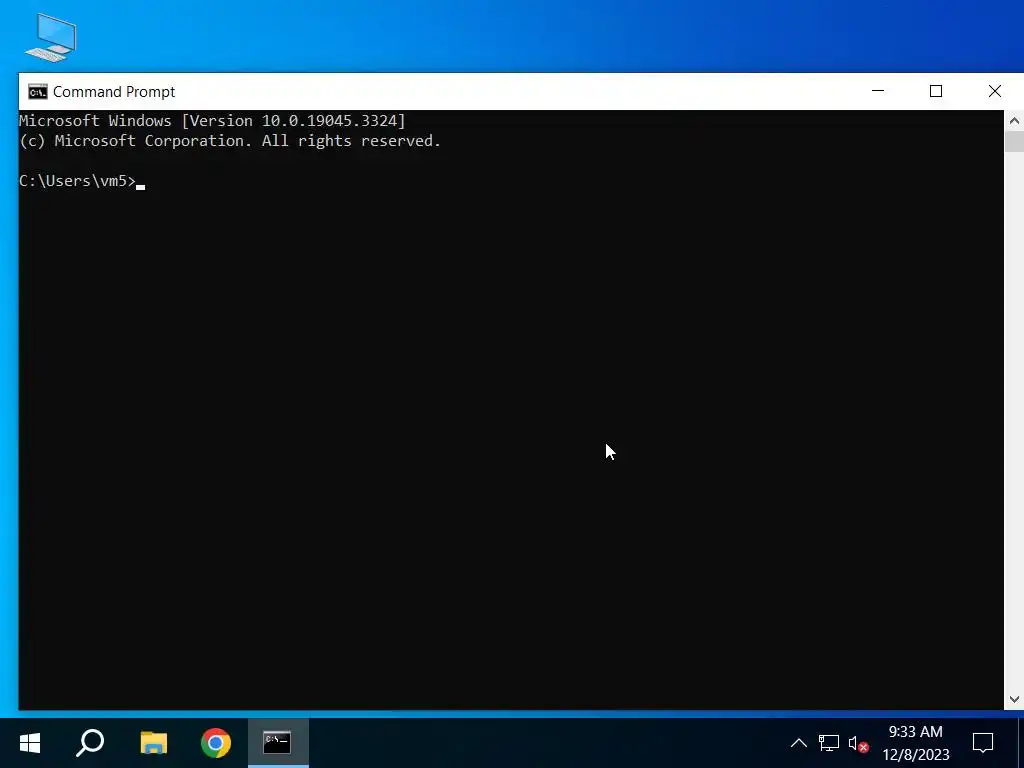Screen dimensions: 1024x768
Task: Open the network status tray icon
Action: 829,743
